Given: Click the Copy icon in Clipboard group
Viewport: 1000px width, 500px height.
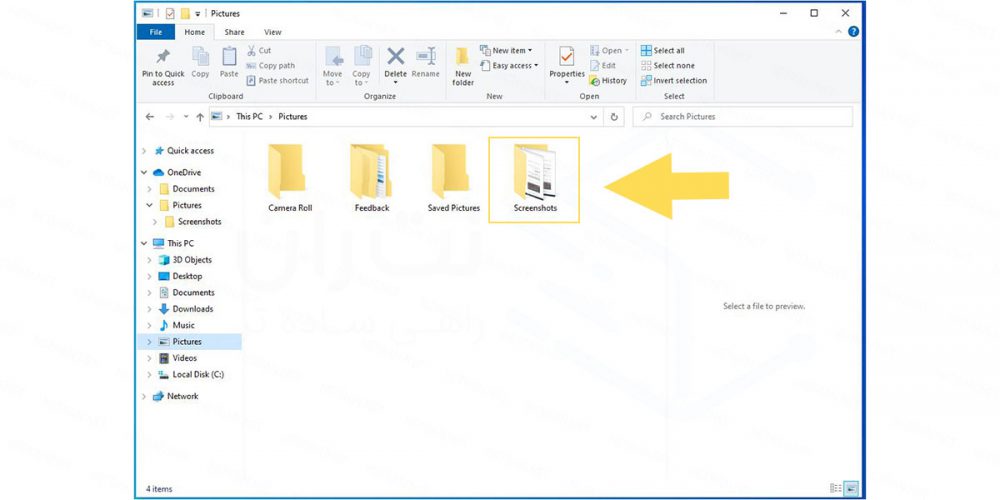Looking at the screenshot, I should coord(200,58).
